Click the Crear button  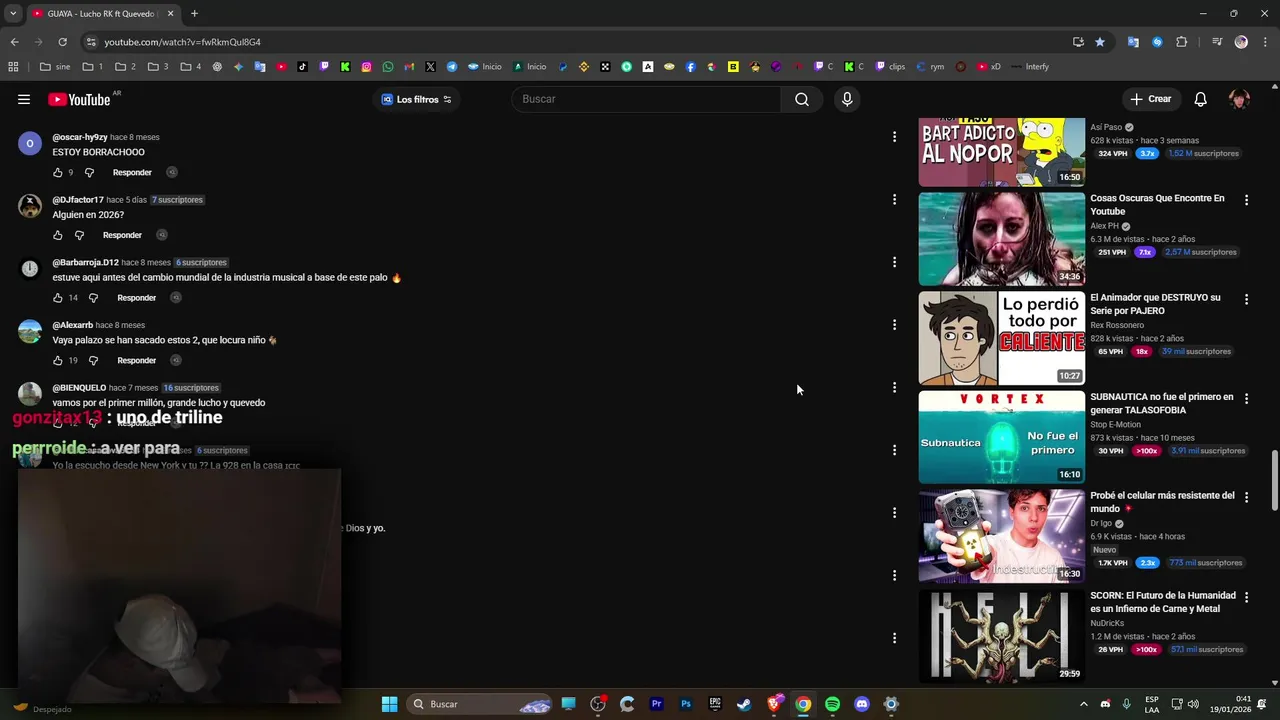tap(1151, 99)
